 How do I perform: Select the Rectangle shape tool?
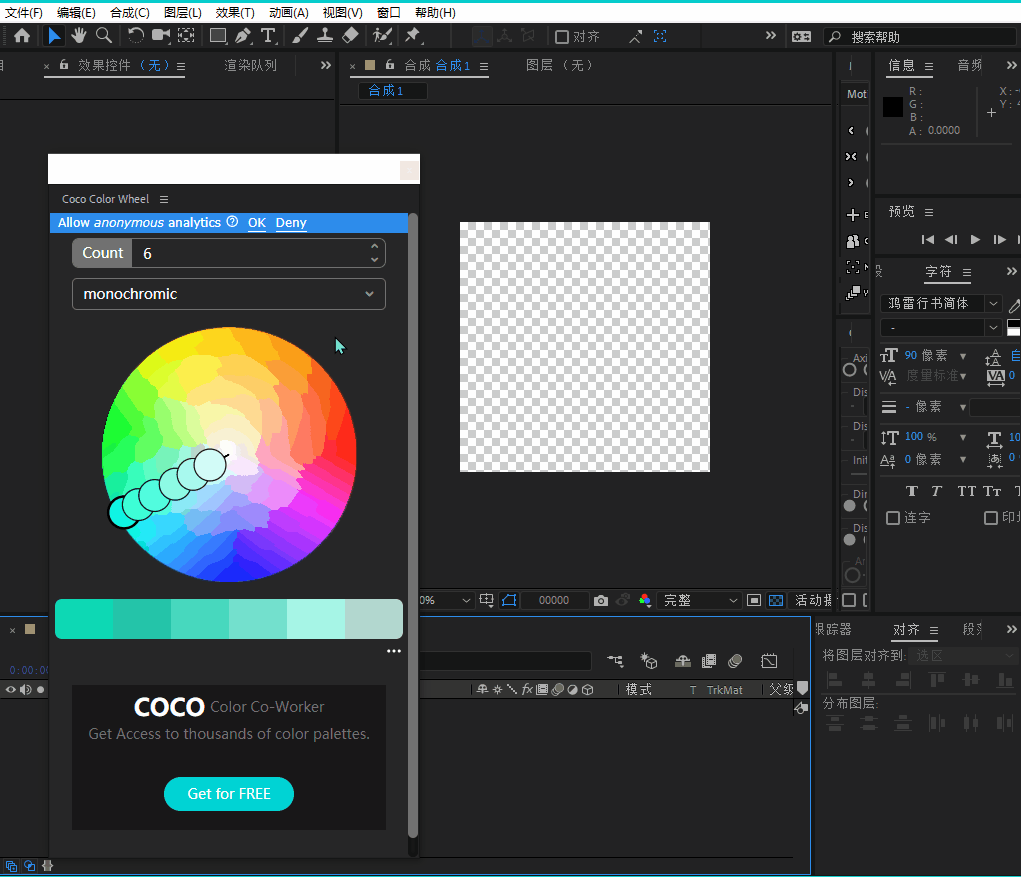click(x=218, y=36)
